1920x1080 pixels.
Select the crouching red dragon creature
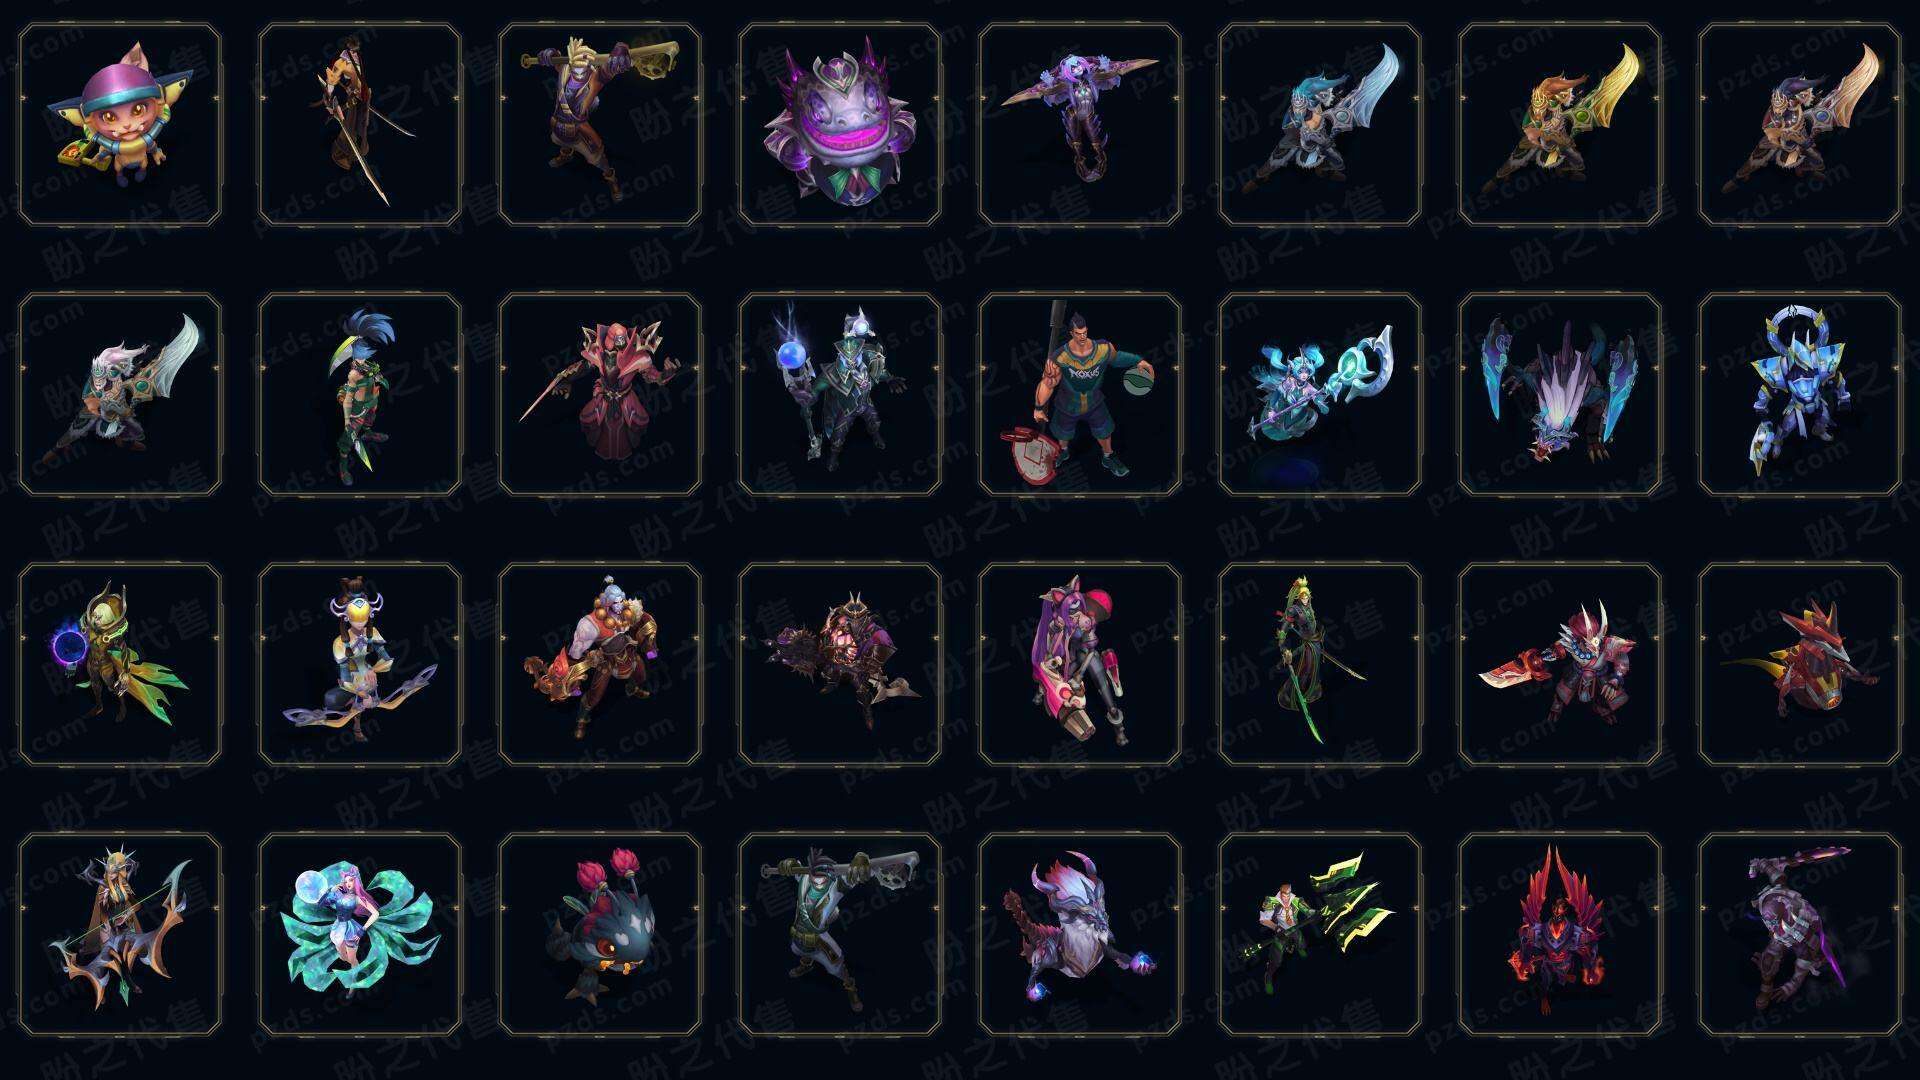click(1800, 664)
